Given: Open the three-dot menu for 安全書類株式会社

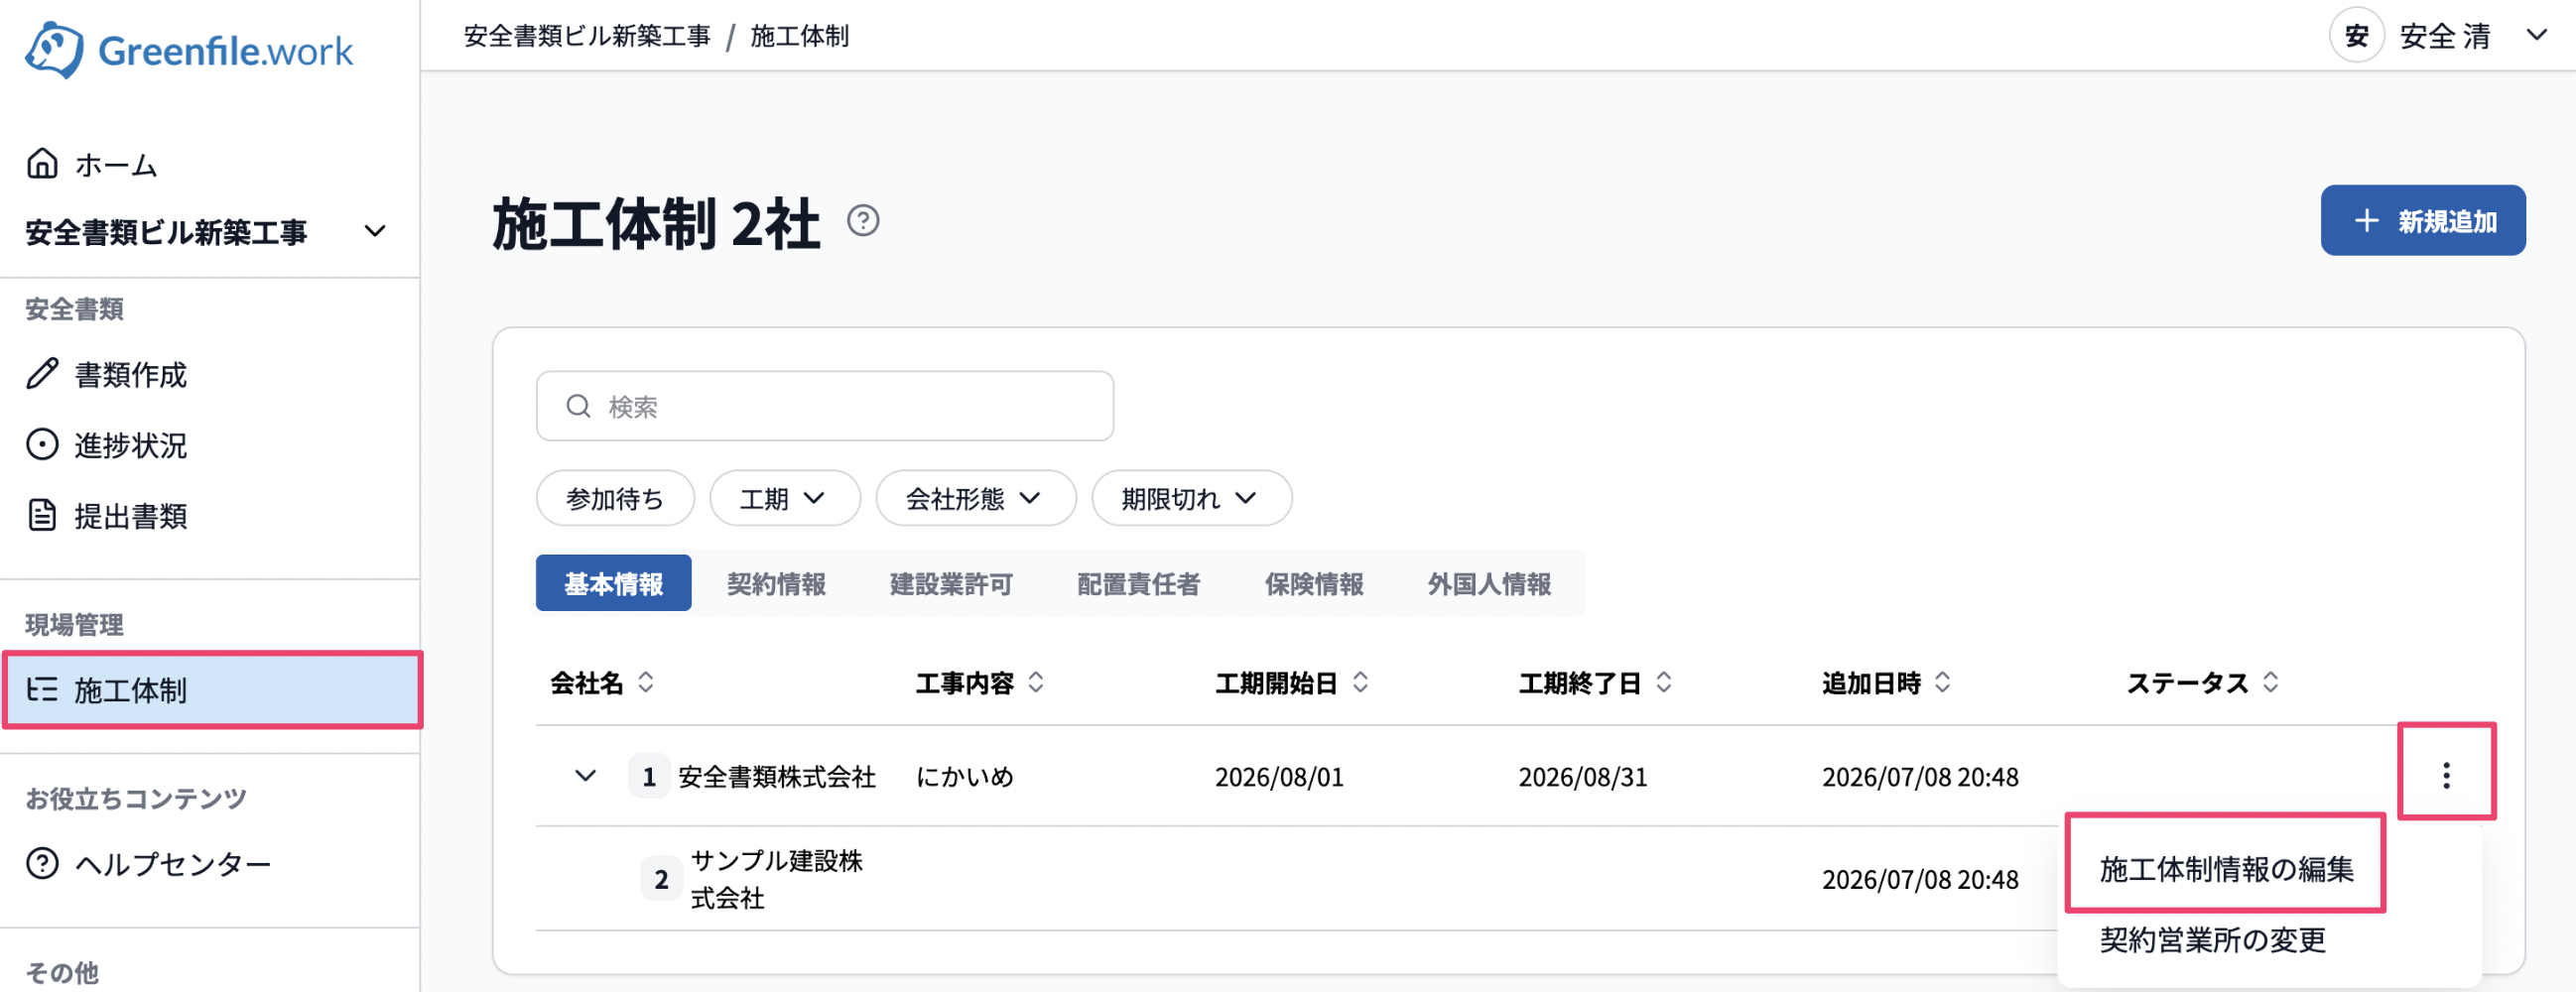Looking at the screenshot, I should pyautogui.click(x=2445, y=775).
